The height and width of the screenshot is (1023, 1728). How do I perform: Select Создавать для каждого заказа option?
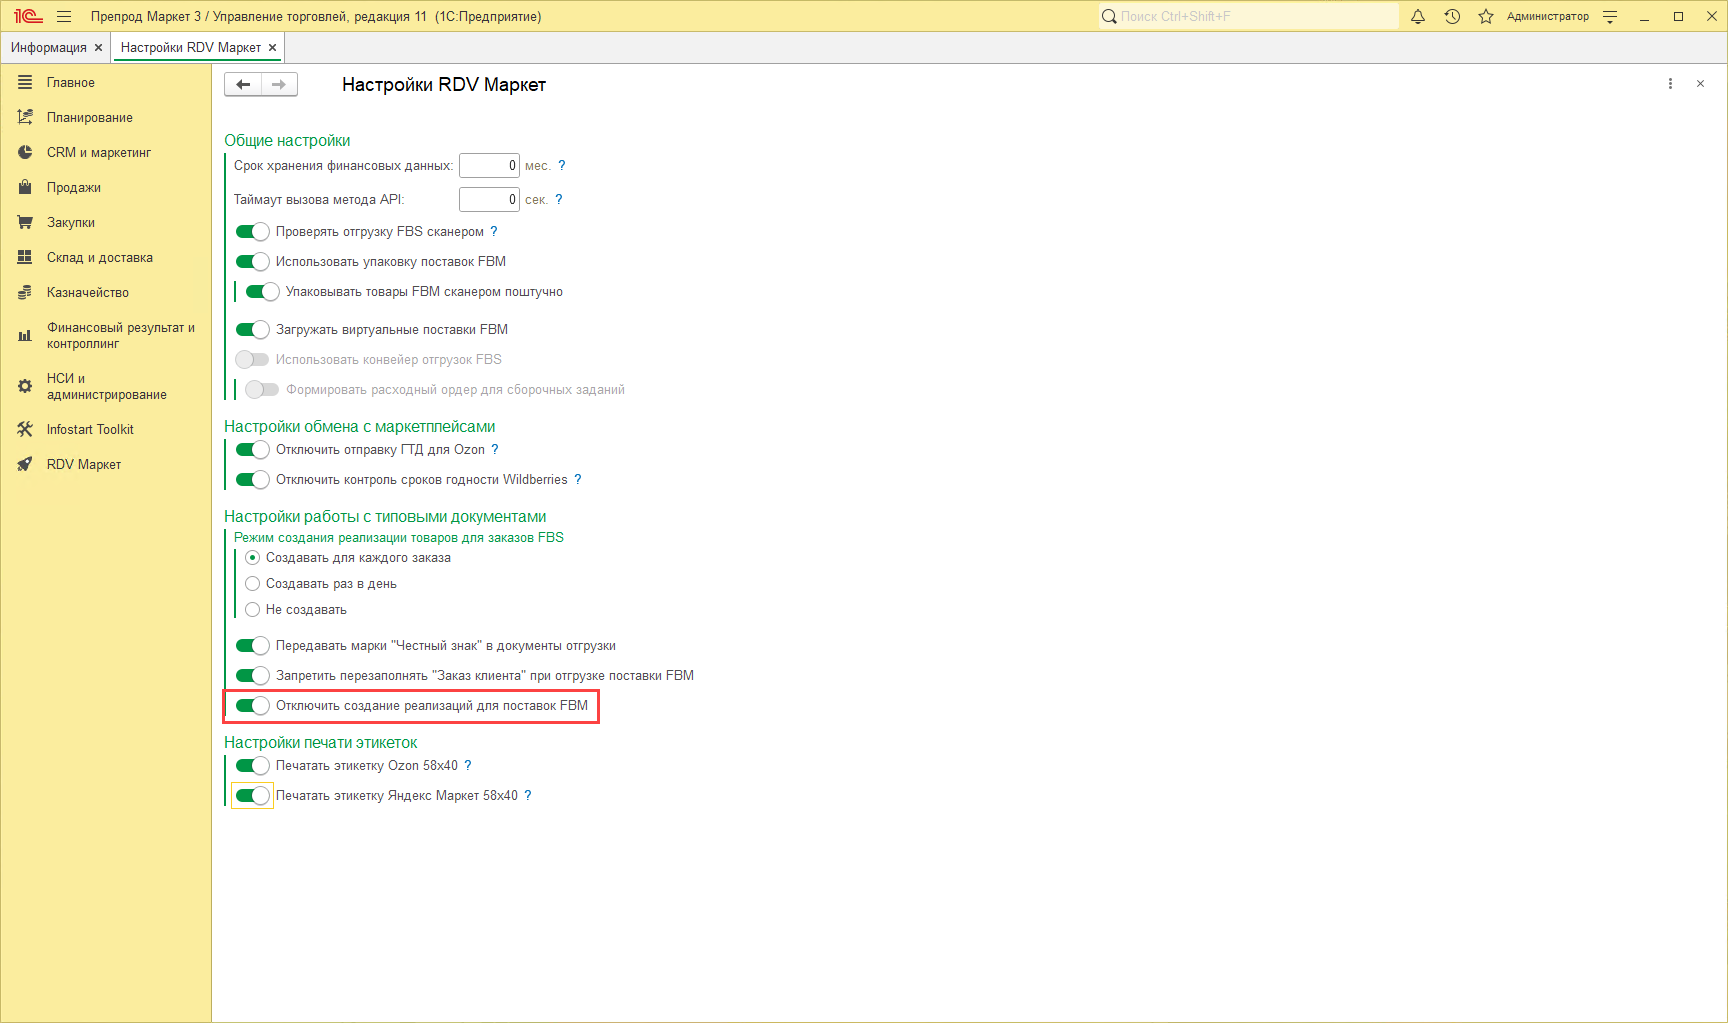[x=252, y=557]
